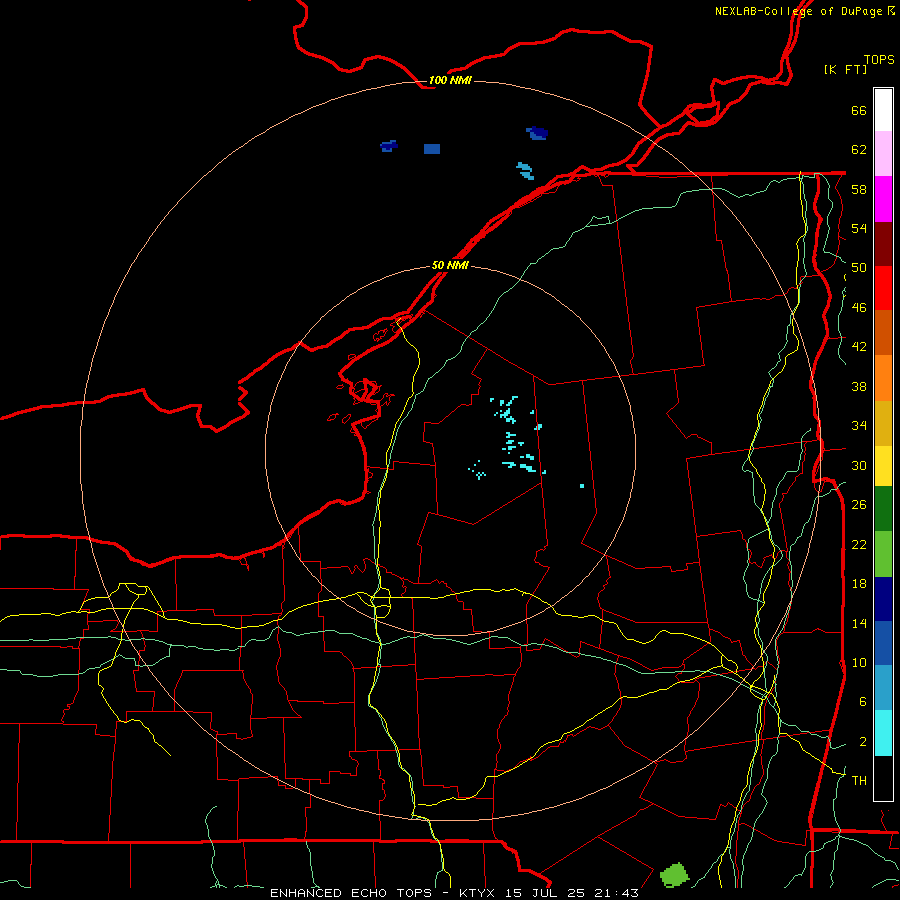Click the 18 value on the scale
The width and height of the screenshot is (900, 900).
coord(859,584)
